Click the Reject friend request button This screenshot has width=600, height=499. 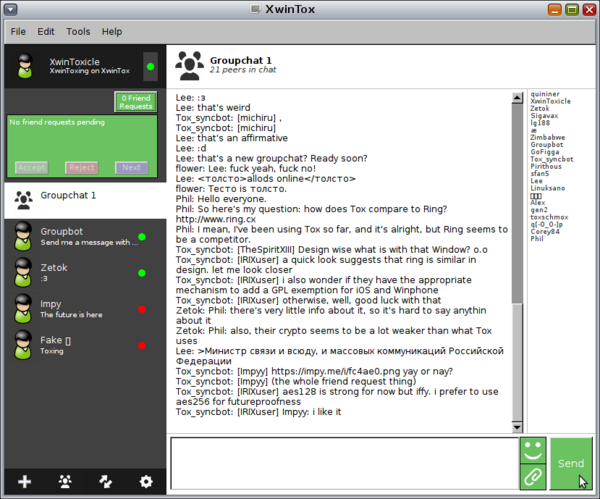coord(82,167)
